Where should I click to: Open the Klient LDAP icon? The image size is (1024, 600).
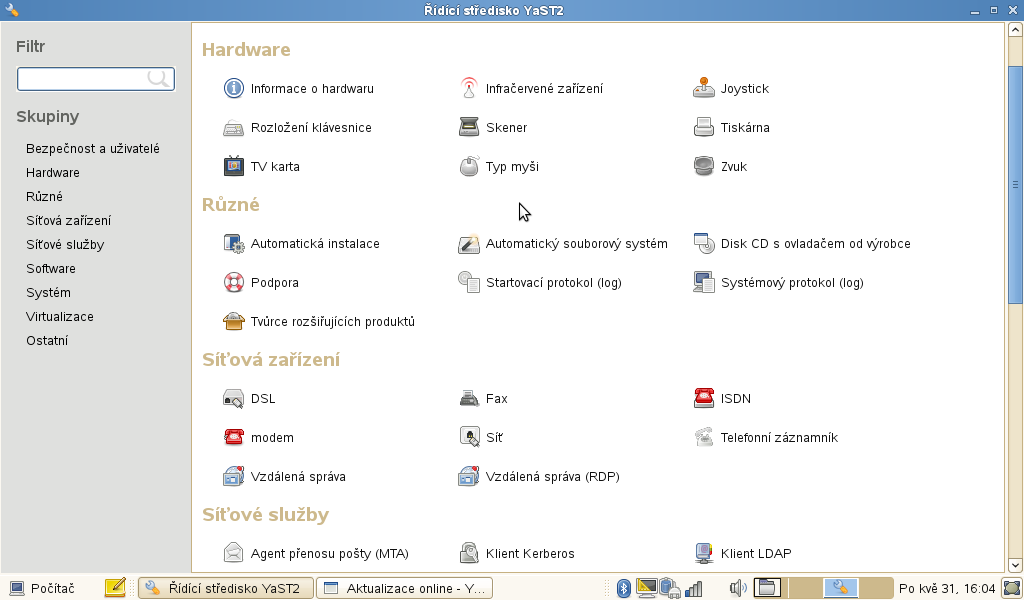point(704,554)
